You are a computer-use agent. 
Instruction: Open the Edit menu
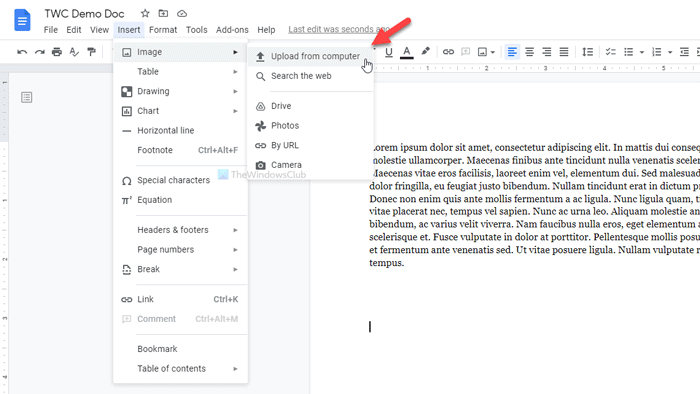pos(74,30)
